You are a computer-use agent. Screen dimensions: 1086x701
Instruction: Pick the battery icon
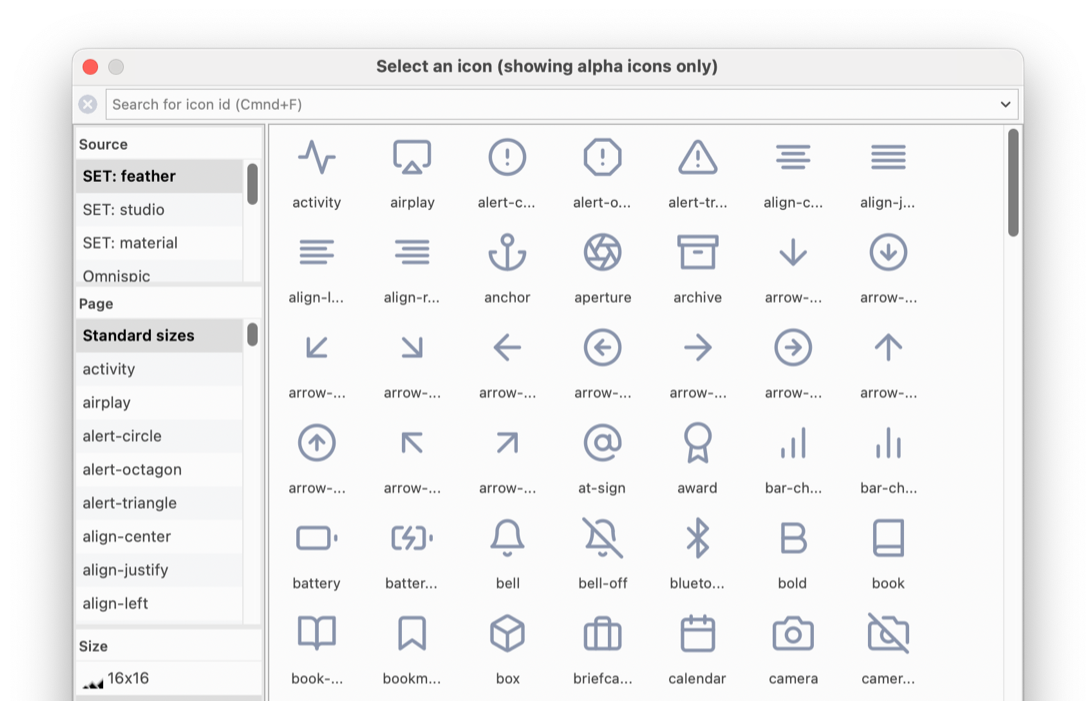click(x=316, y=539)
